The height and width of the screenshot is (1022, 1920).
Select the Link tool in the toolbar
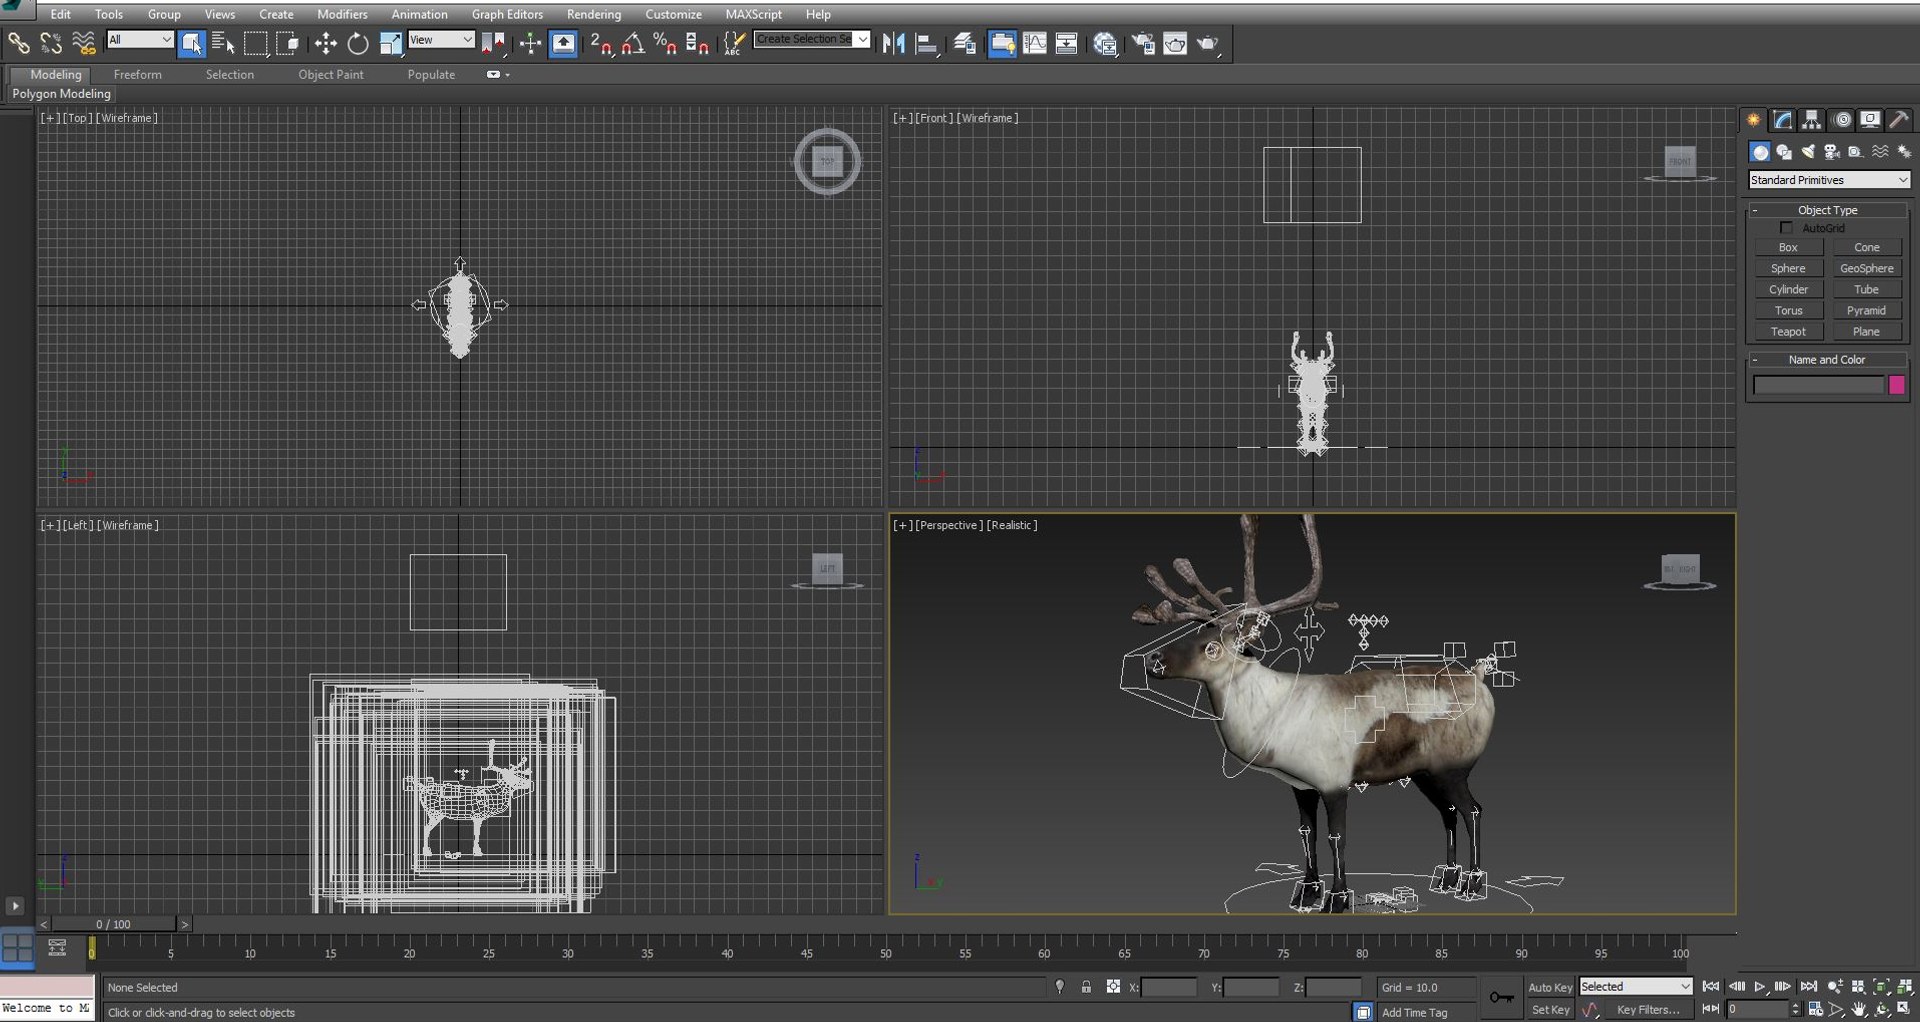tap(18, 43)
